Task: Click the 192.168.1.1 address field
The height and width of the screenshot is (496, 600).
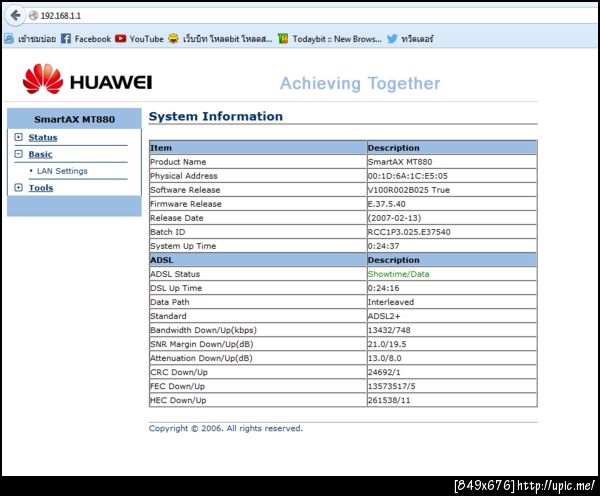Action: coord(61,16)
